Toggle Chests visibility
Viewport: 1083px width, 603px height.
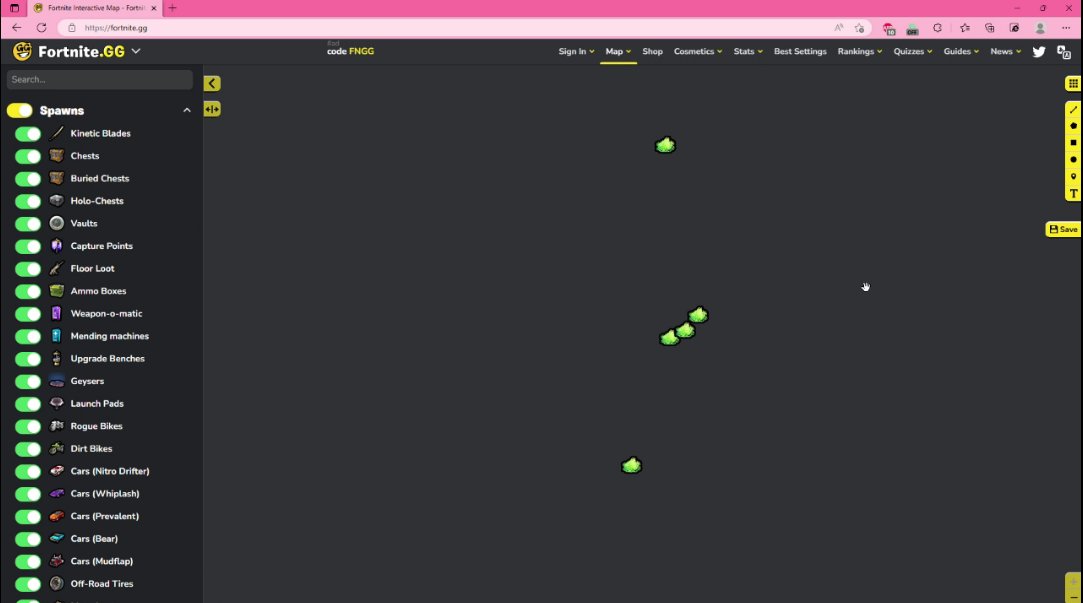coord(28,156)
